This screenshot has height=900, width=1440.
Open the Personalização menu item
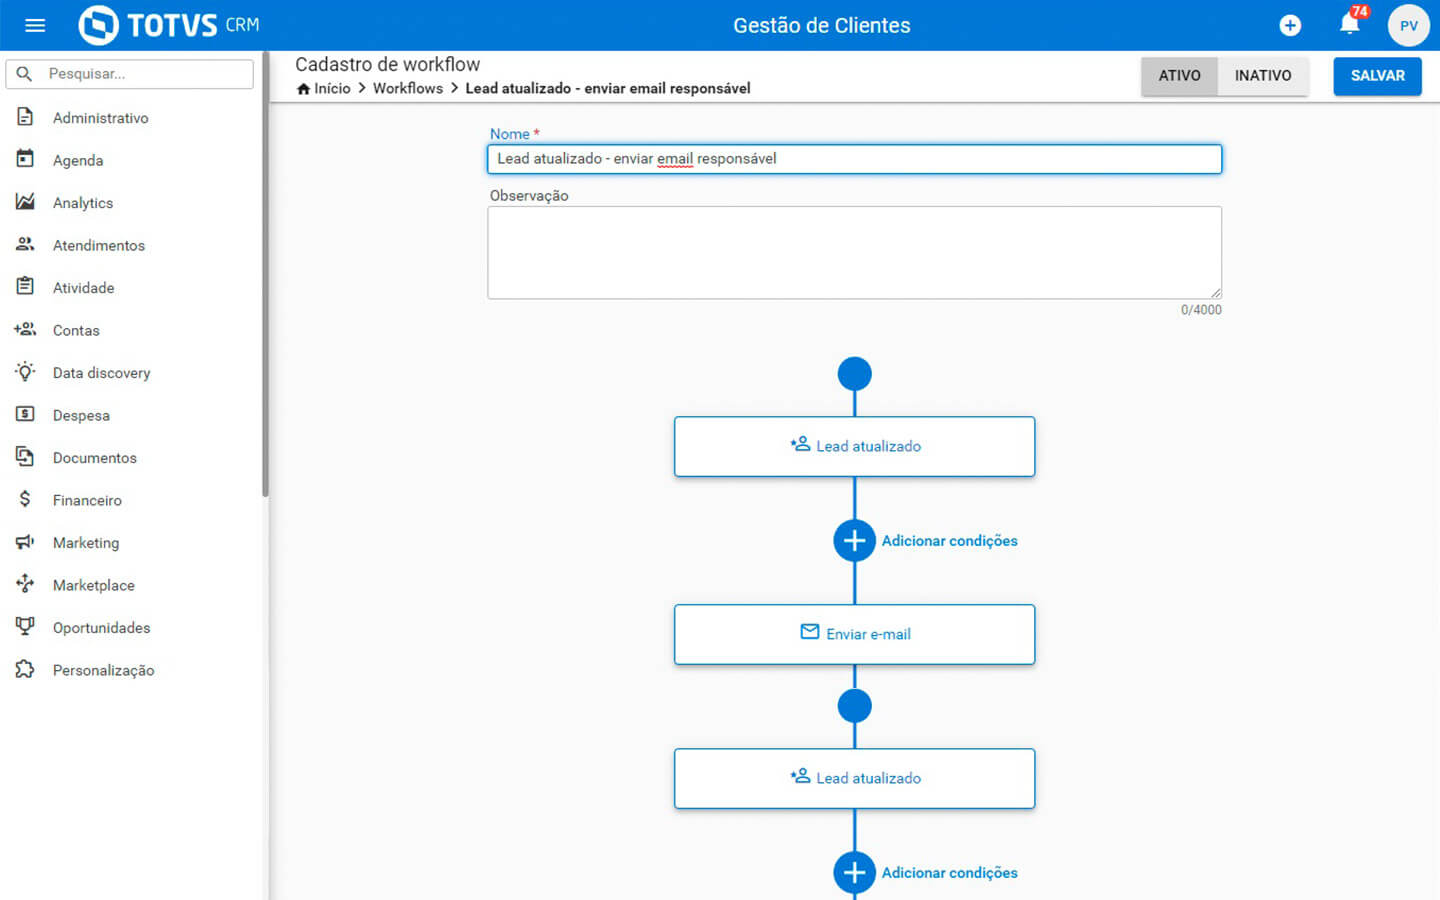[103, 670]
